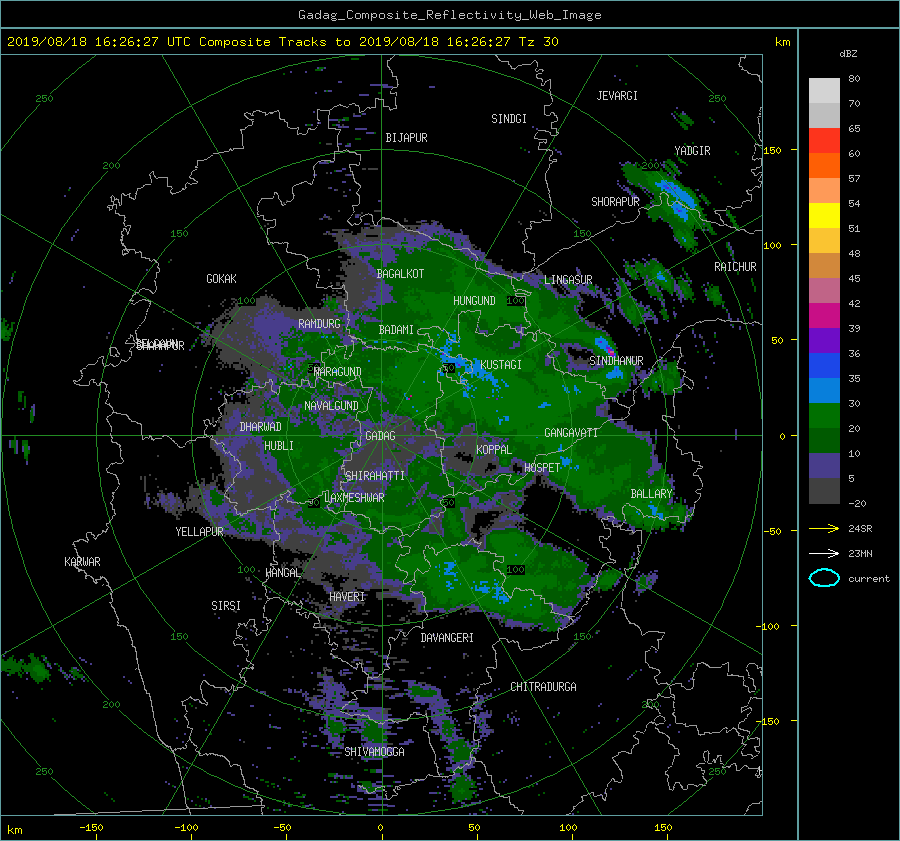The width and height of the screenshot is (900, 841).
Task: Click the HOSPET town label
Action: (x=542, y=468)
